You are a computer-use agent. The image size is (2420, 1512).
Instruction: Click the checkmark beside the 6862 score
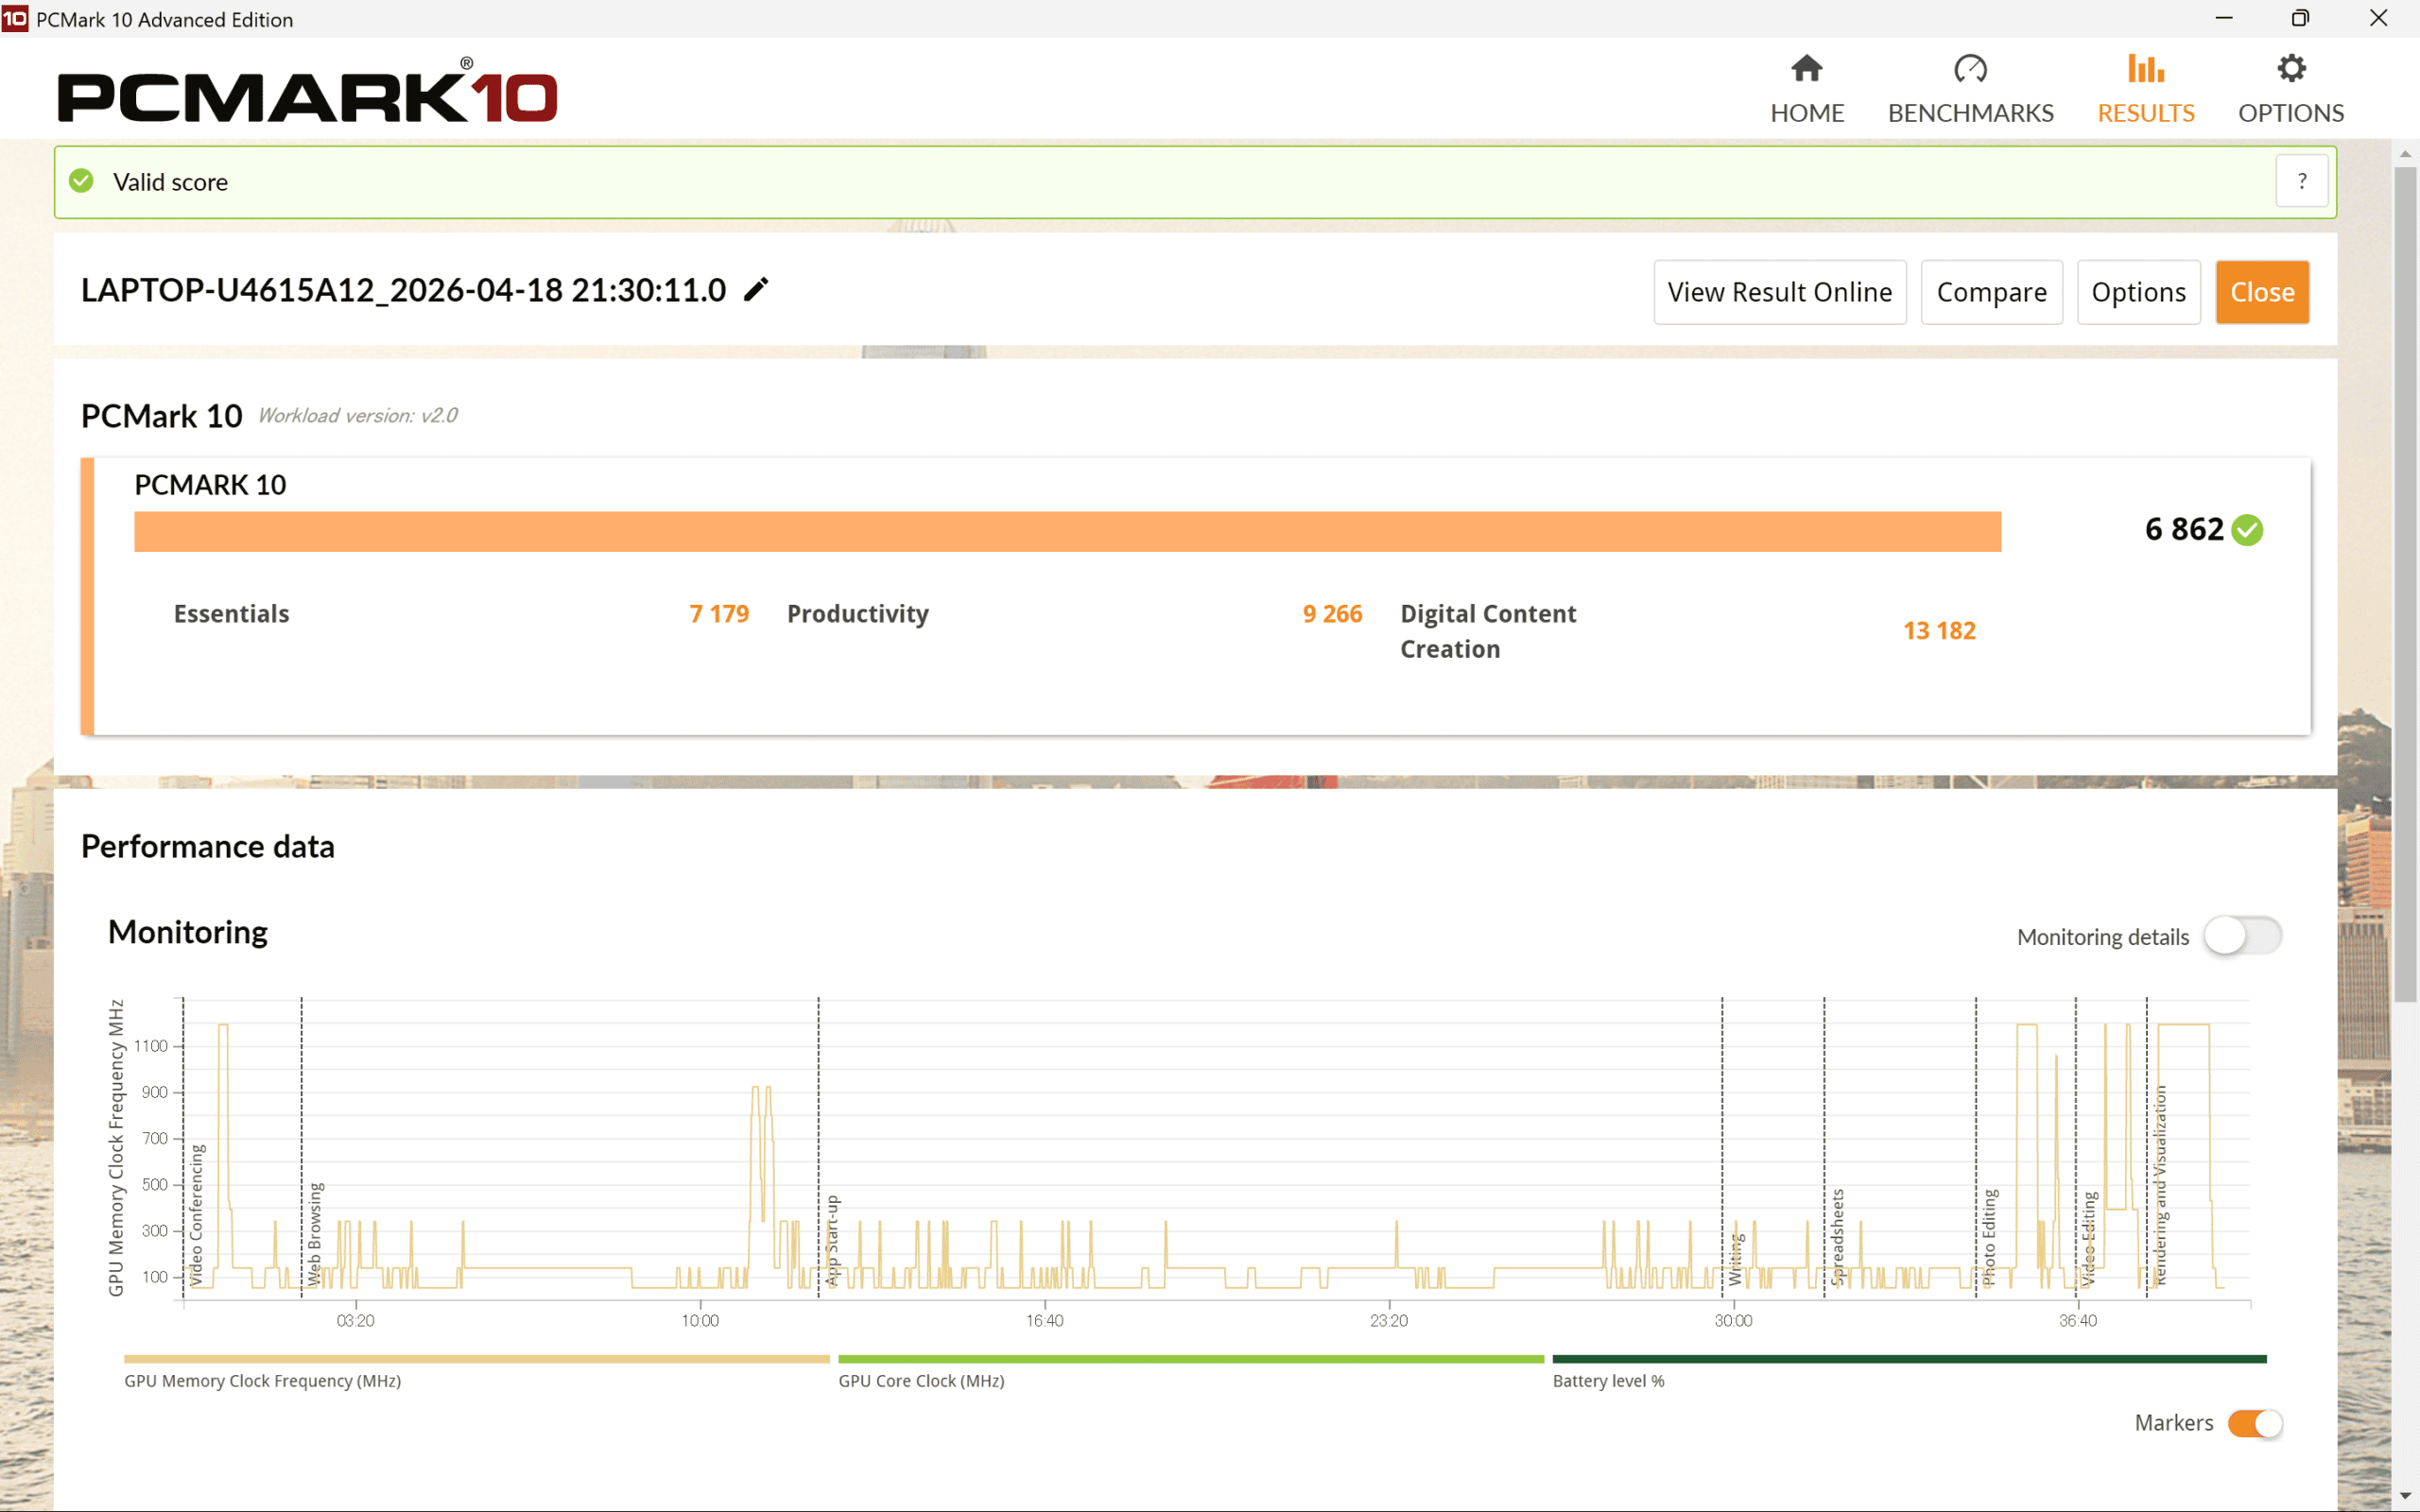(2246, 530)
